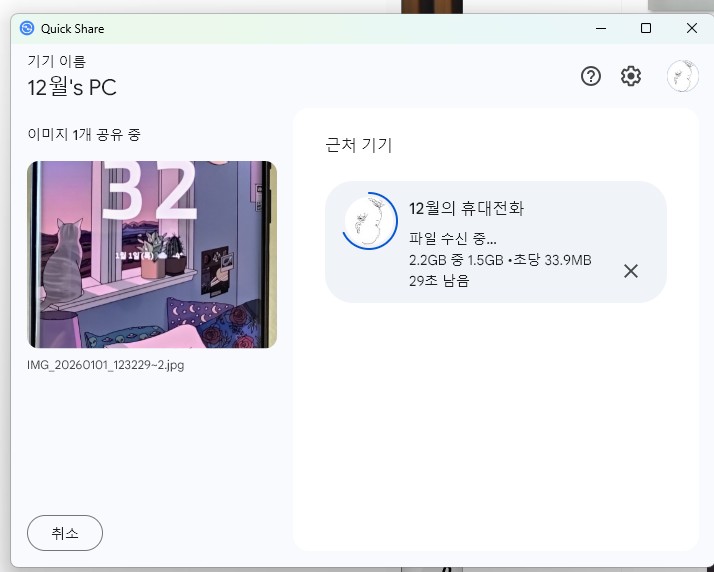Image resolution: width=714 pixels, height=572 pixels.
Task: Click the 이미지 1개 공유 중 label
Action: click(x=84, y=134)
